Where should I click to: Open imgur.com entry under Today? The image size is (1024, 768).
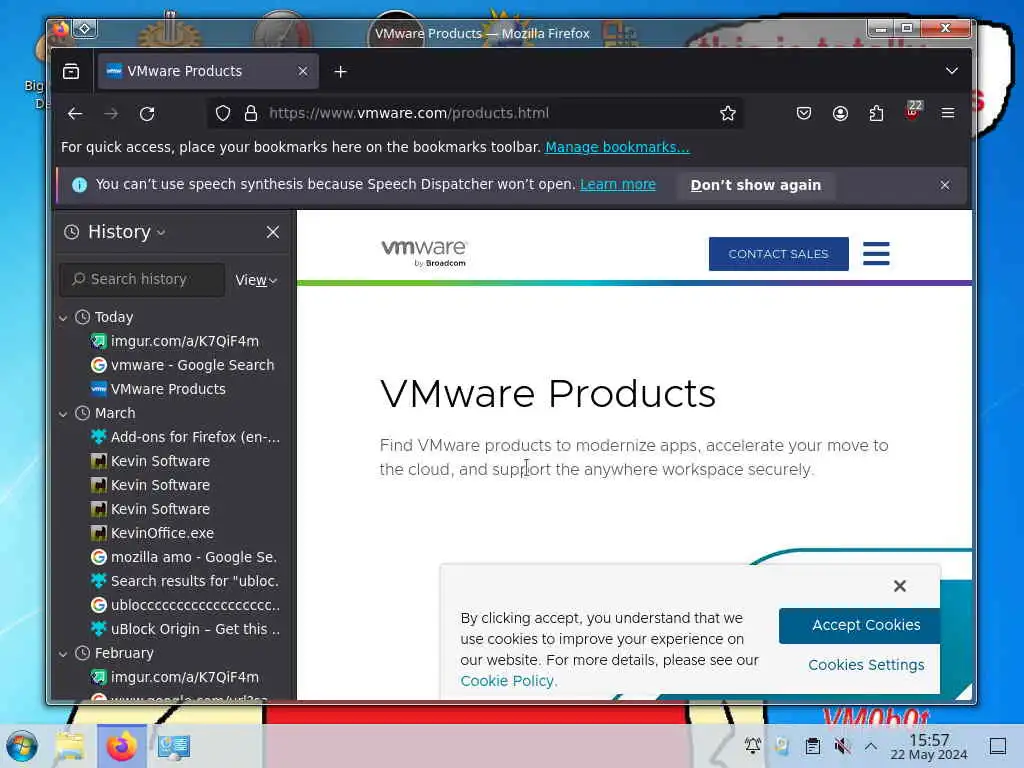[175, 341]
